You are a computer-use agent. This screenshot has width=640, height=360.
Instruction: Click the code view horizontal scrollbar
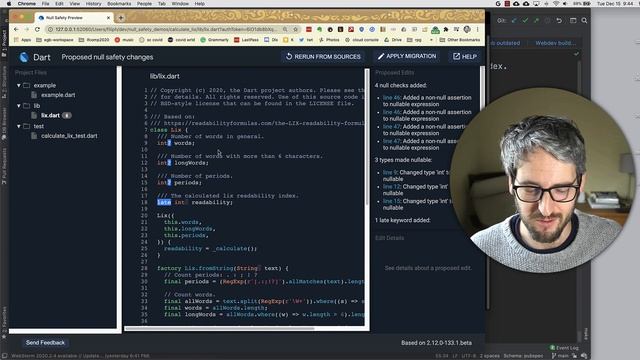[x=220, y=328]
